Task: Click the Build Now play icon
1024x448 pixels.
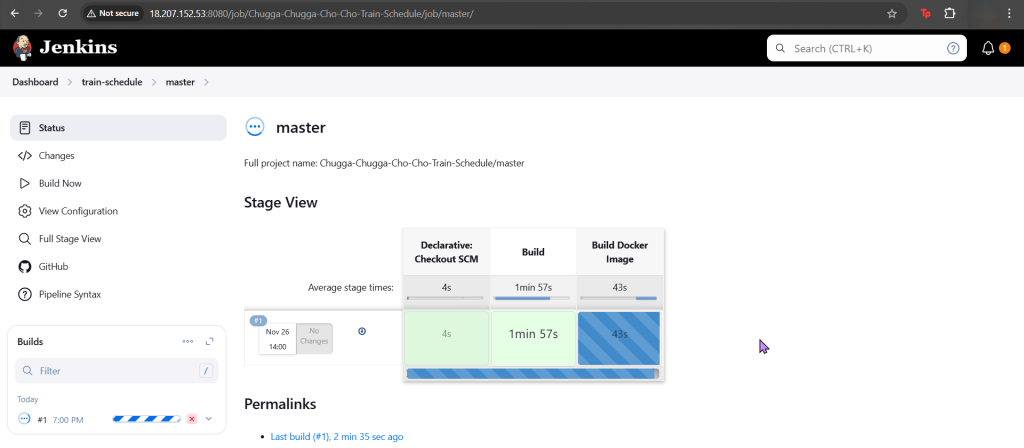Action: tap(25, 184)
